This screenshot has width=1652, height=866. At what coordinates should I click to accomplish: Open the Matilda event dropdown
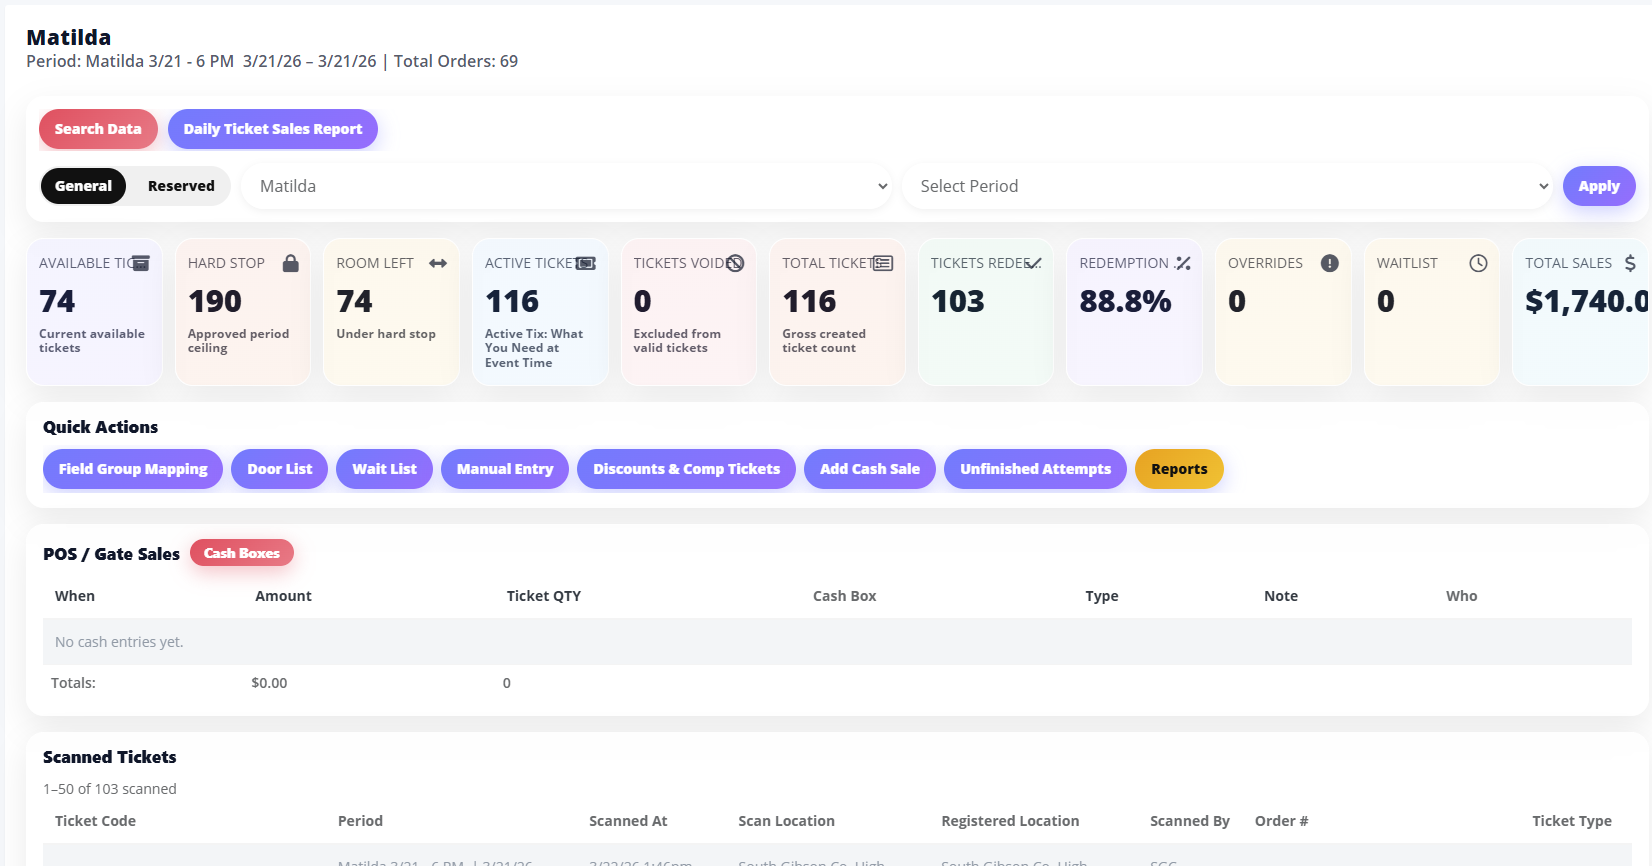tap(566, 186)
